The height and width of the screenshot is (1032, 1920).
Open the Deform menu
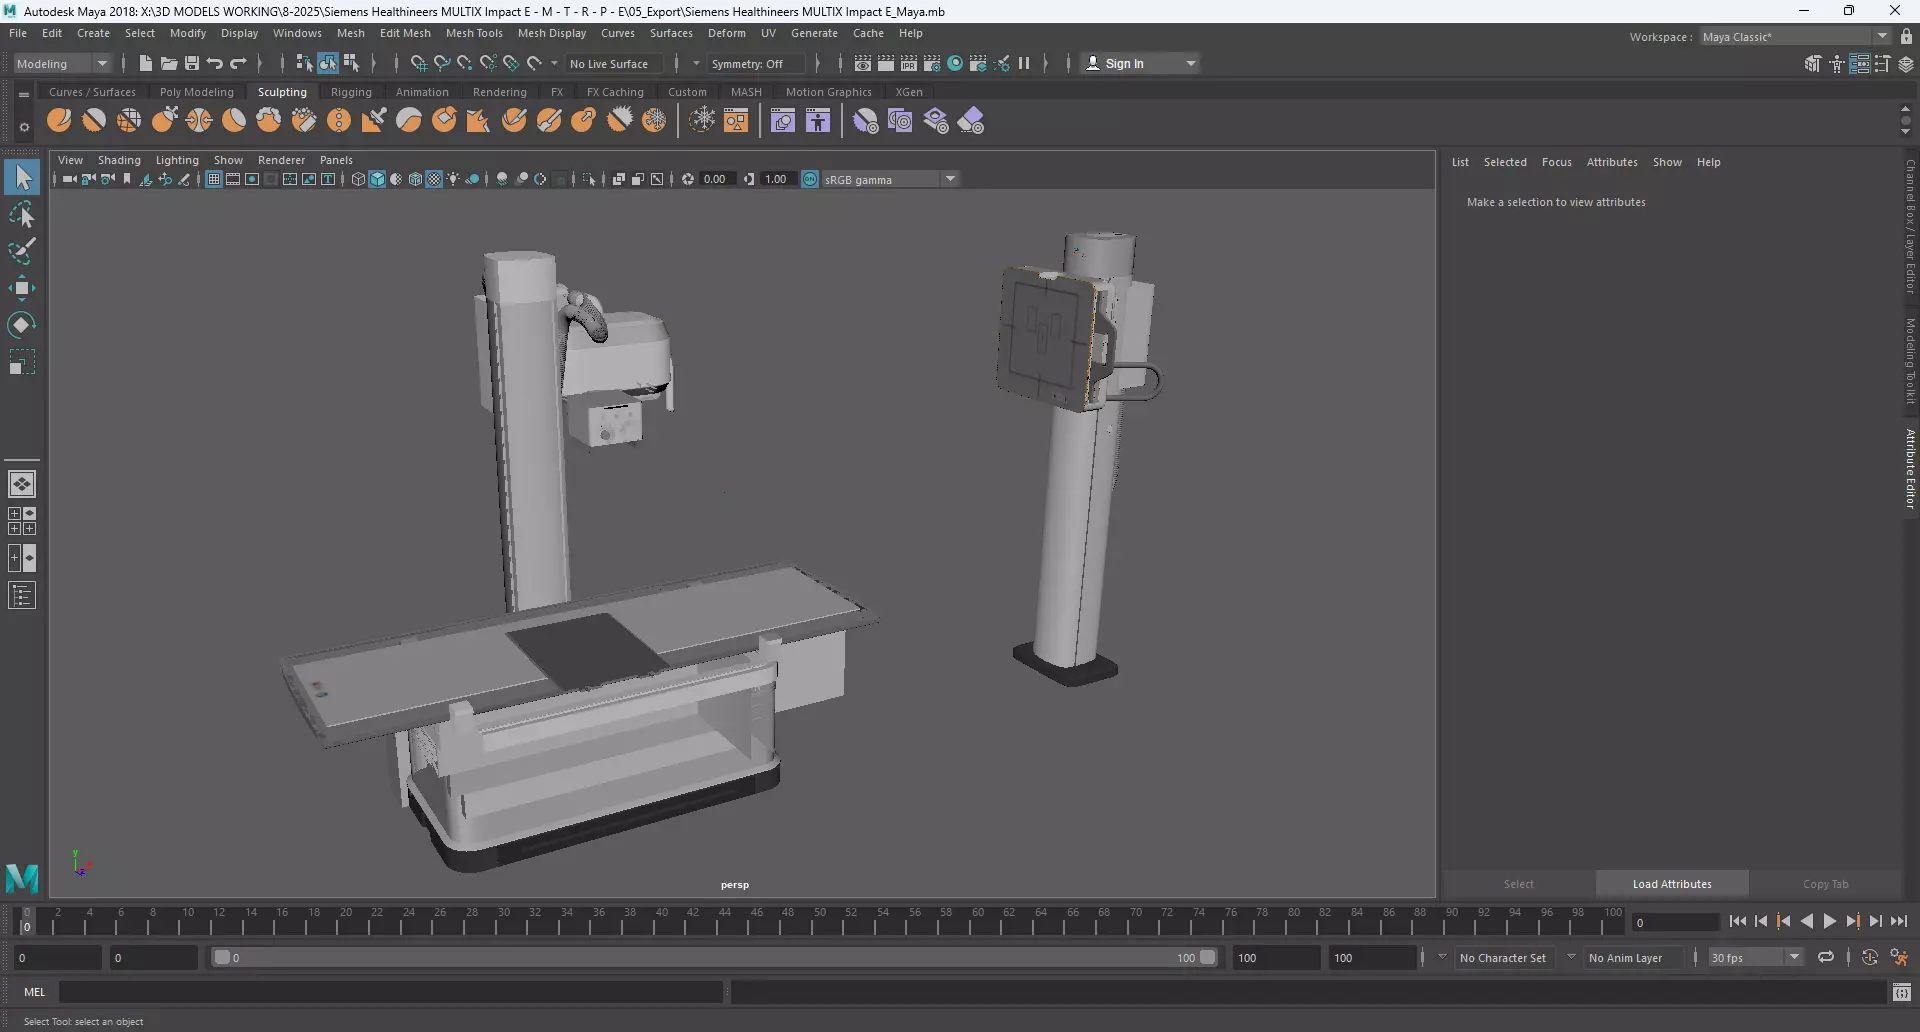(x=727, y=33)
